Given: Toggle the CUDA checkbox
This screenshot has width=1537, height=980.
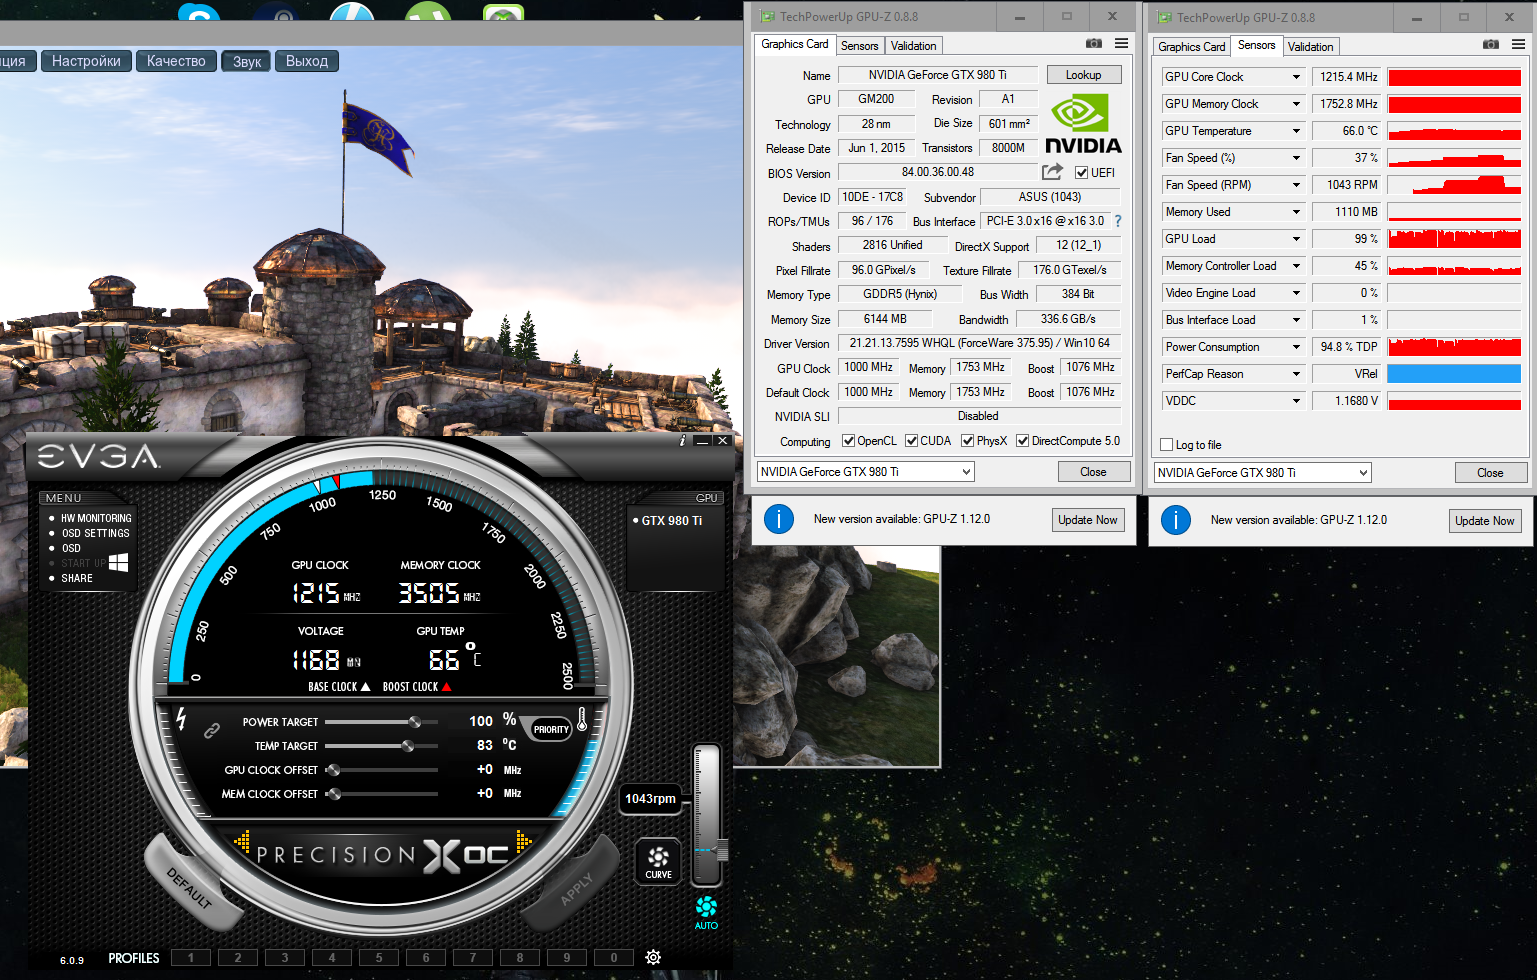Looking at the screenshot, I should tap(911, 441).
